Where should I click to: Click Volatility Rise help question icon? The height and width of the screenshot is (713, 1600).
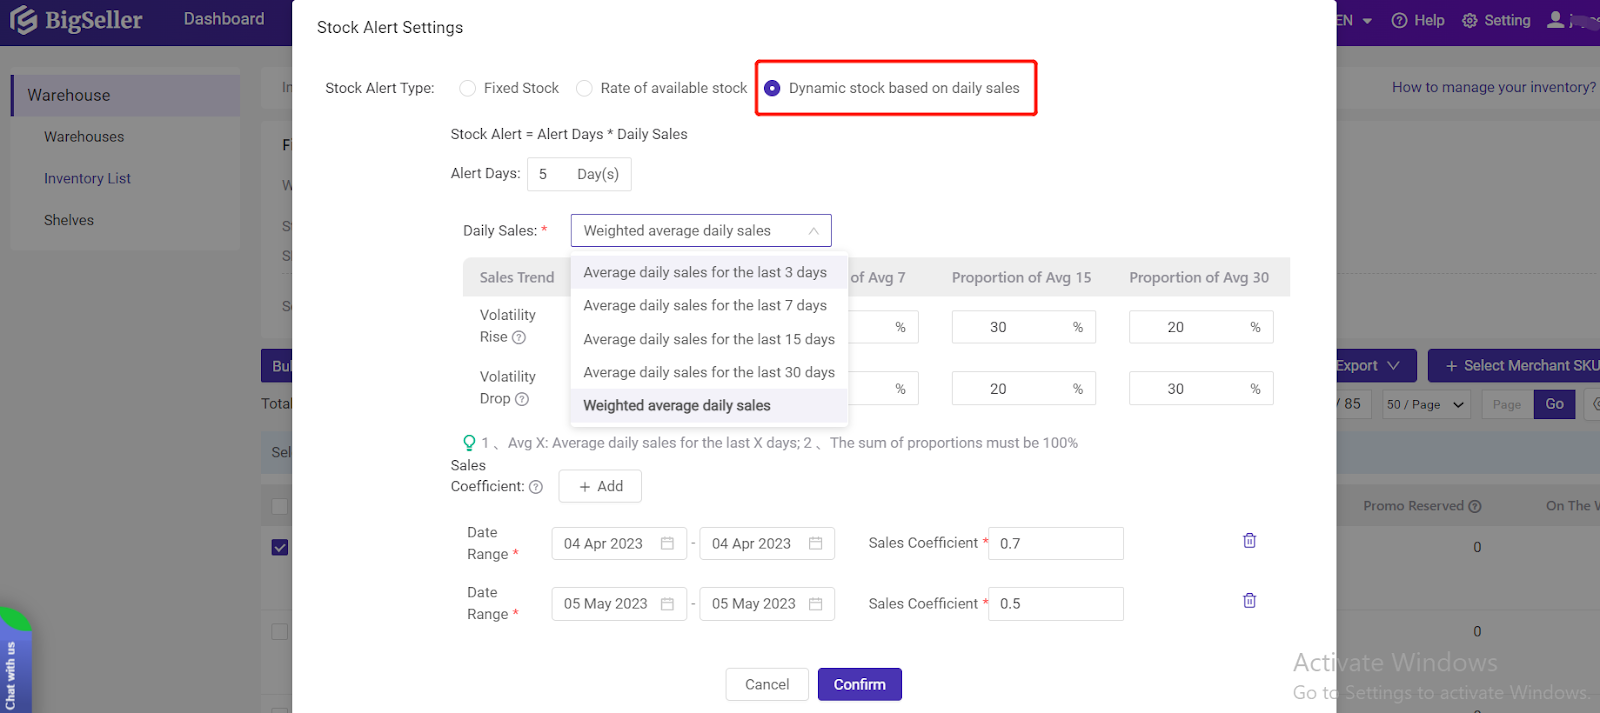tap(519, 338)
